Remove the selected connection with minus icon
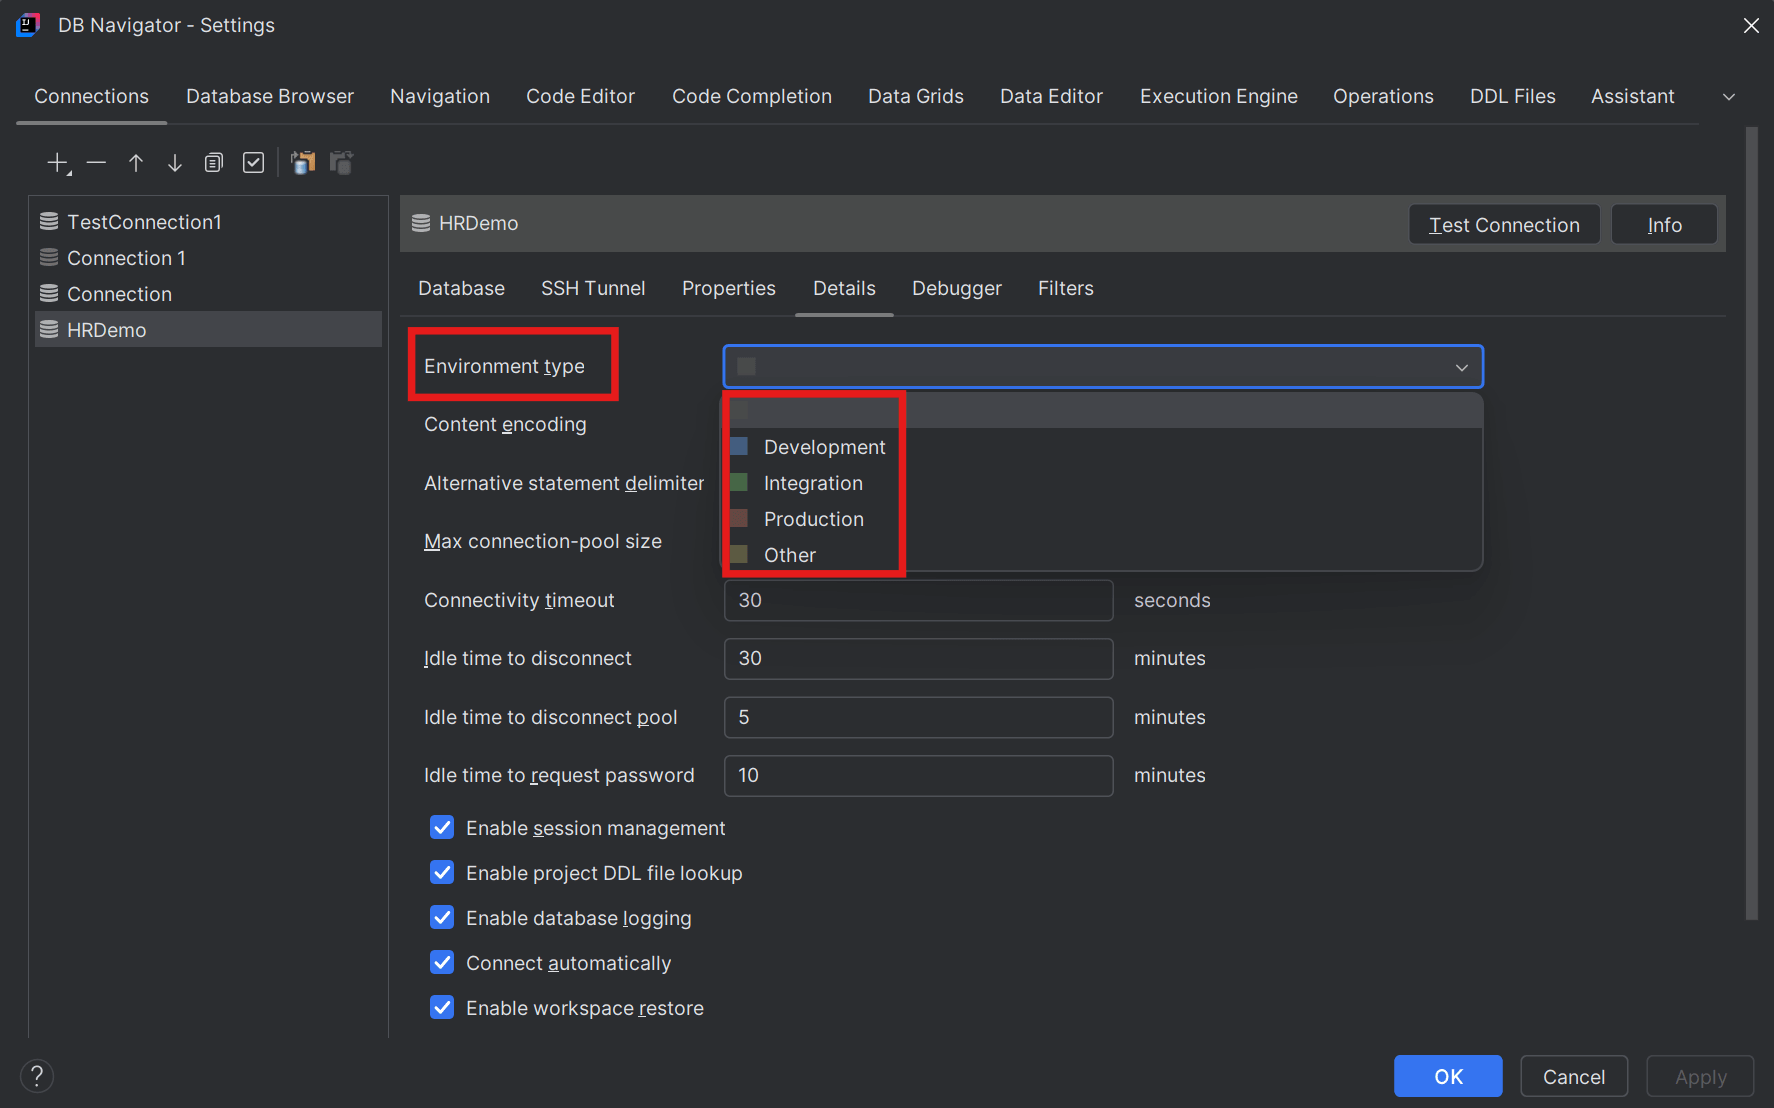The height and width of the screenshot is (1108, 1774). point(96,162)
